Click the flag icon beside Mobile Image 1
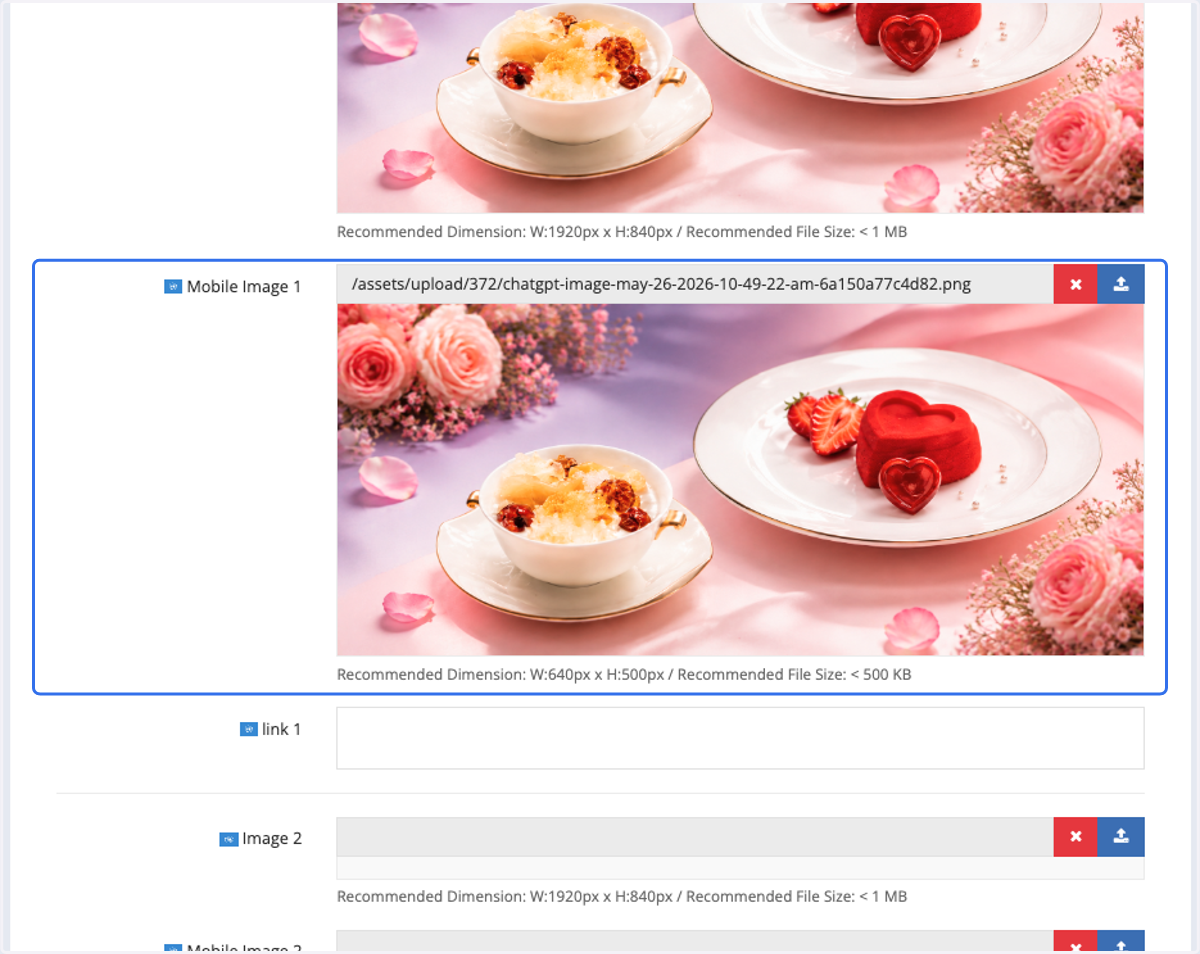Viewport: 1200px width, 954px height. 173,287
